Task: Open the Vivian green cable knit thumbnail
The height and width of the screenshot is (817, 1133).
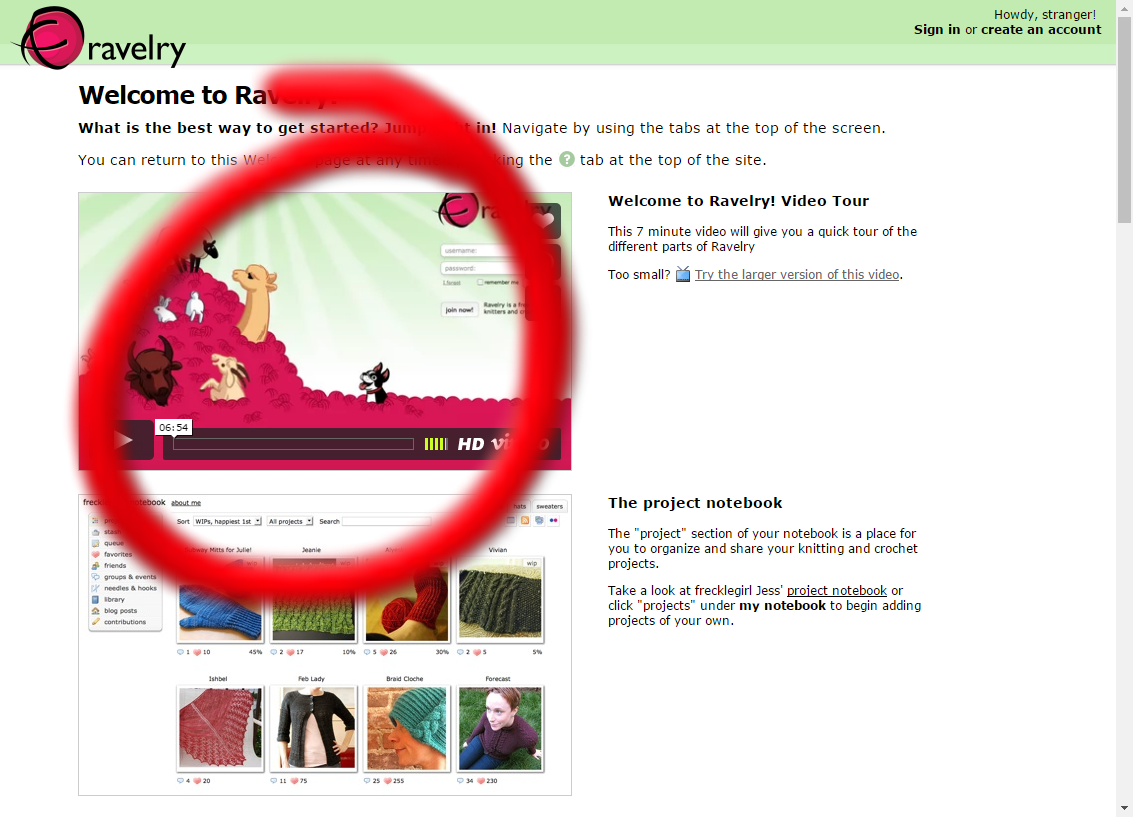Action: (x=500, y=600)
